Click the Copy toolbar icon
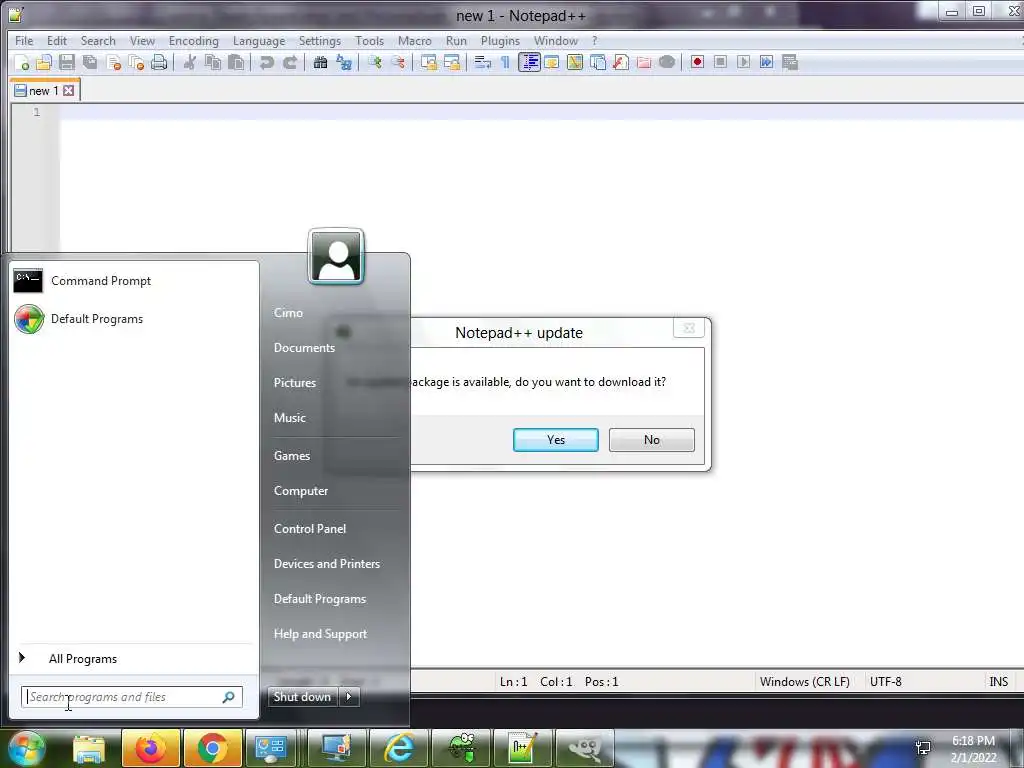1024x768 pixels. (x=213, y=63)
